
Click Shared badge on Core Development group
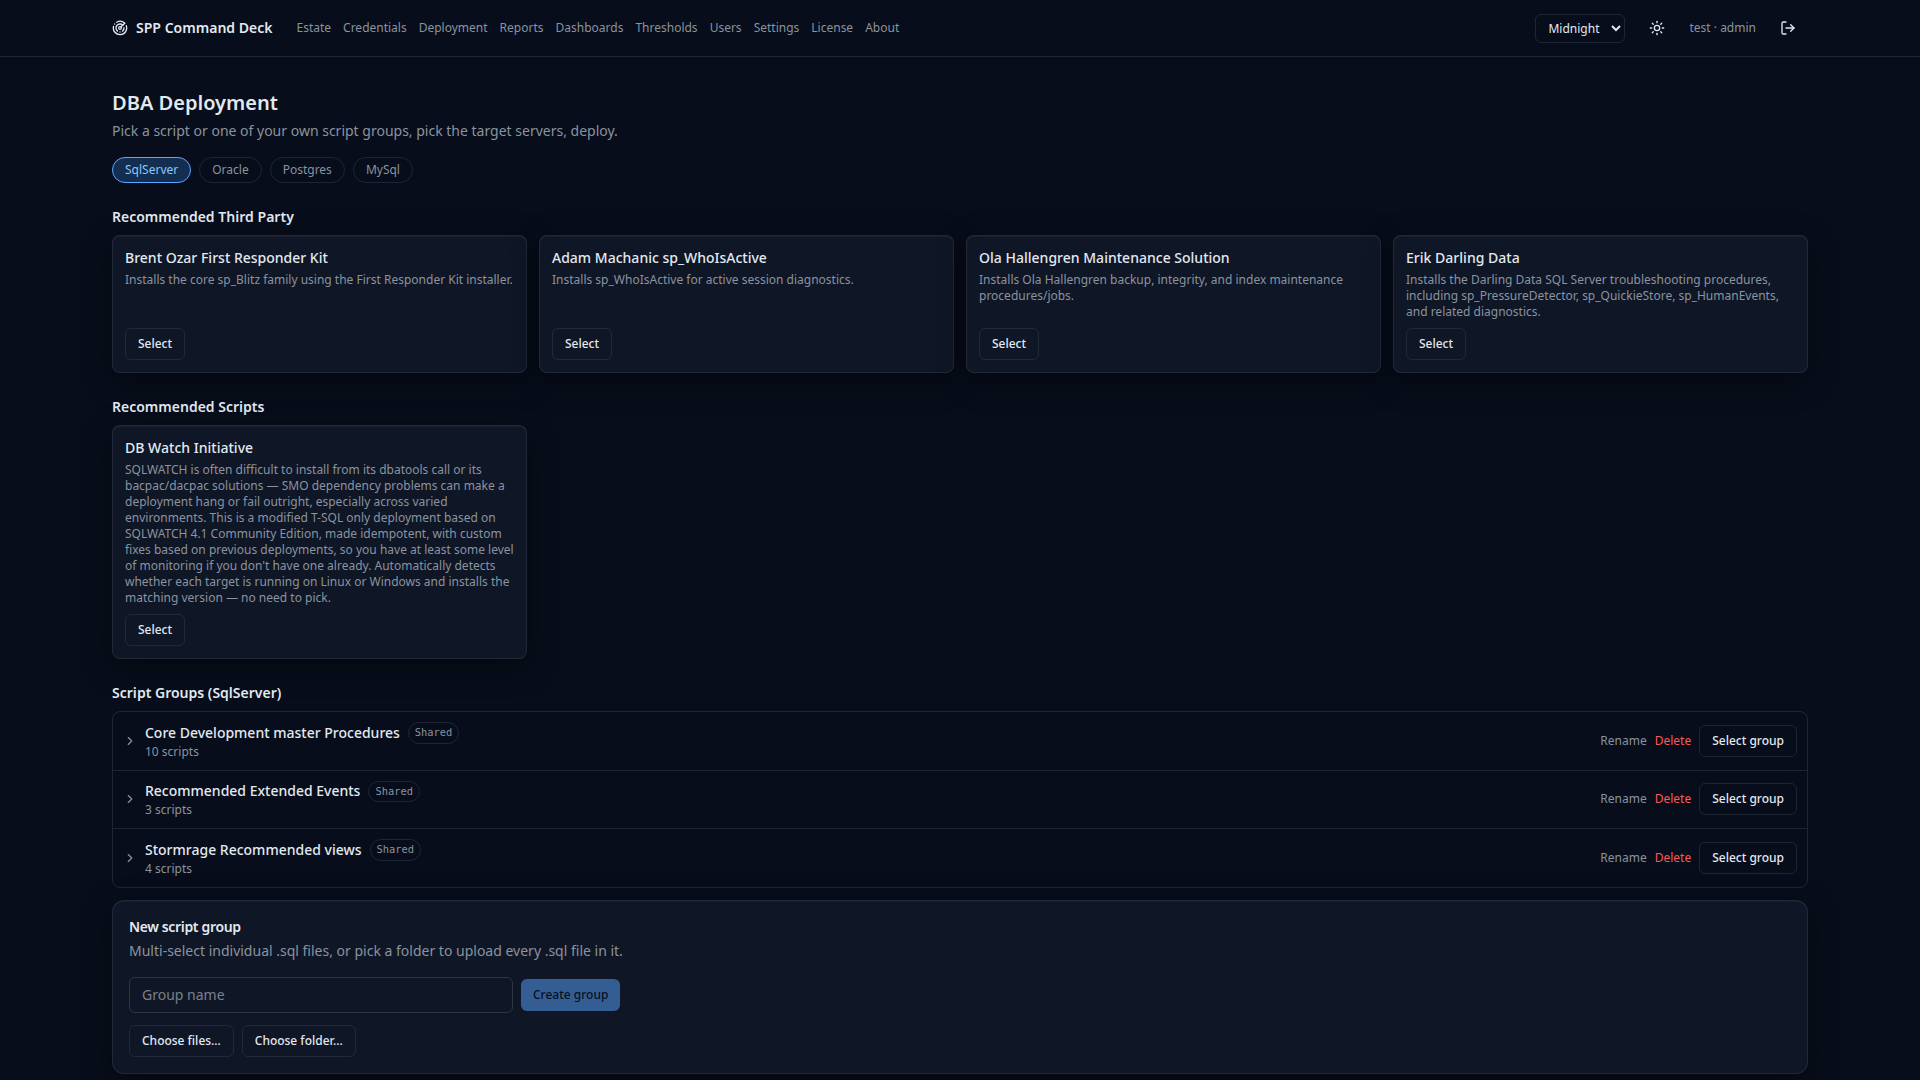pos(433,733)
